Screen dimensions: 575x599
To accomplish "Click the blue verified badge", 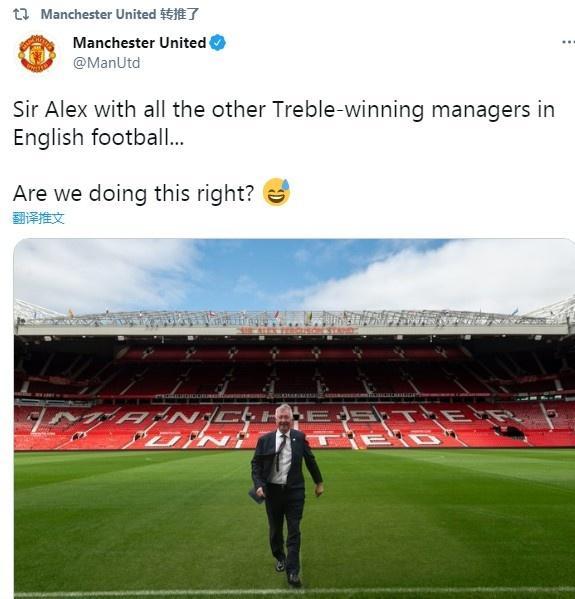I will point(217,42).
